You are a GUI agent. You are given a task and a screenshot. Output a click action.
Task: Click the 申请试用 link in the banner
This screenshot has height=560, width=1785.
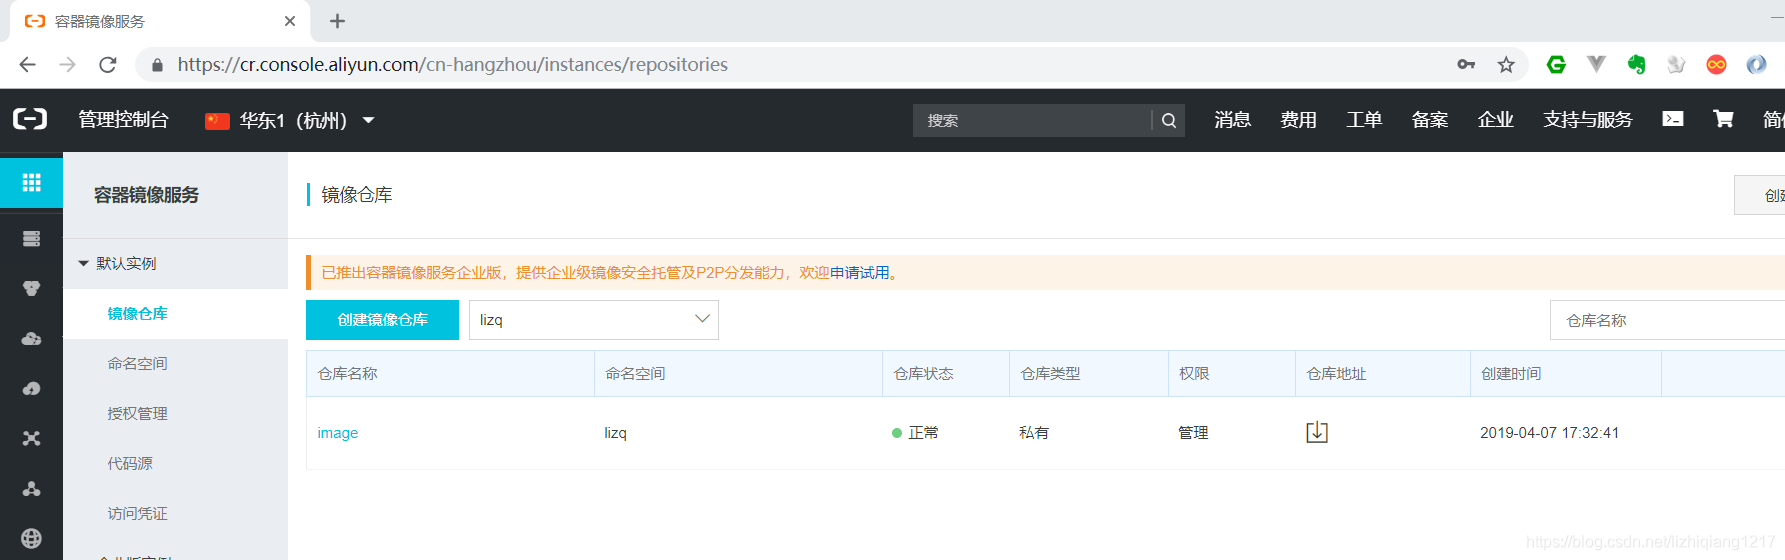[859, 272]
